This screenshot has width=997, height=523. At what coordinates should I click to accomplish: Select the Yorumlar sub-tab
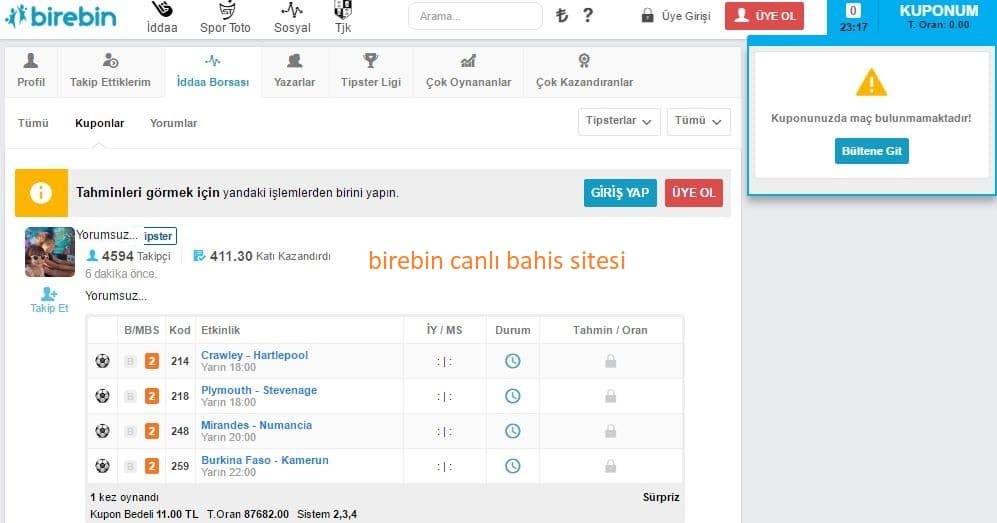[x=173, y=123]
